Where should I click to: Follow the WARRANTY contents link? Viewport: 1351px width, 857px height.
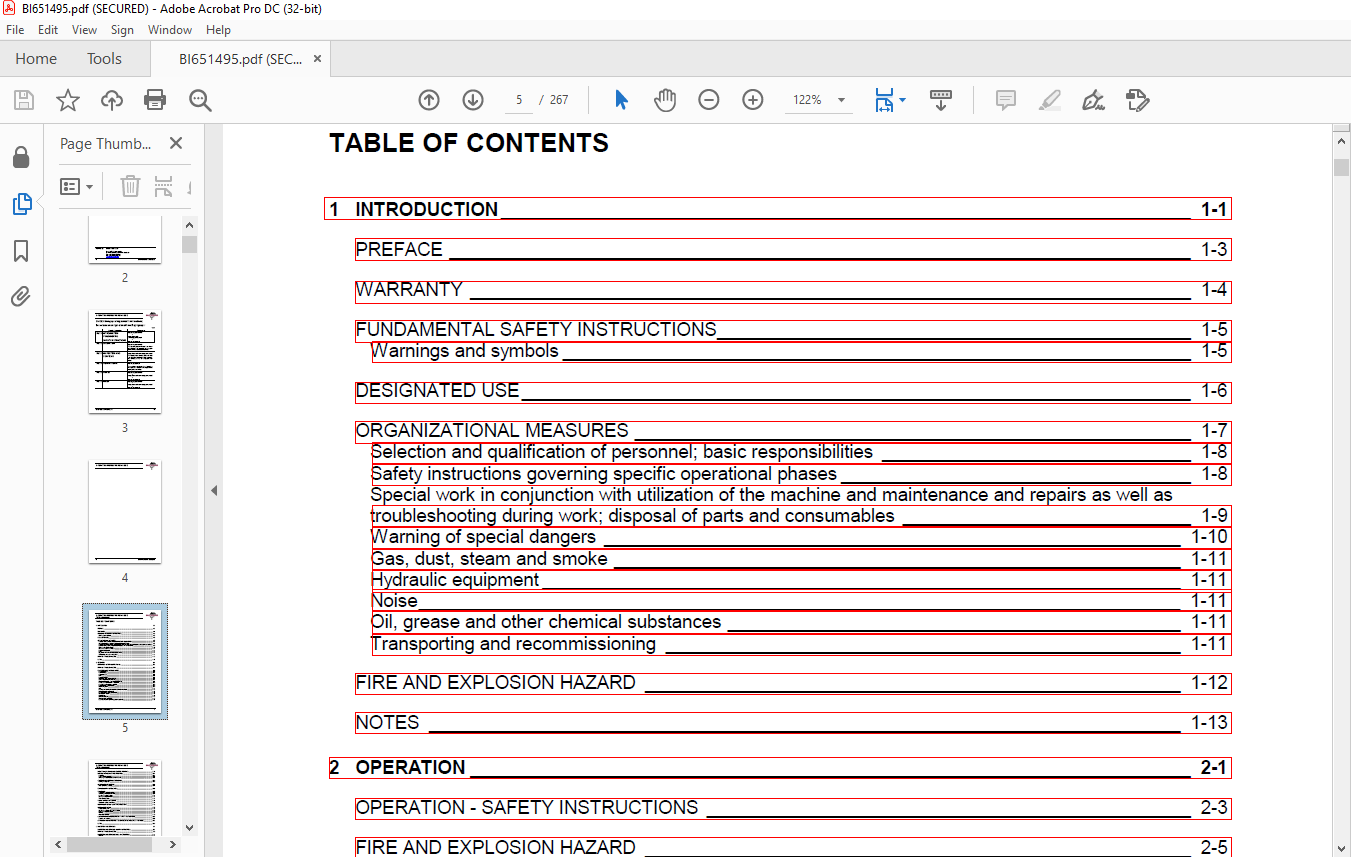point(793,290)
